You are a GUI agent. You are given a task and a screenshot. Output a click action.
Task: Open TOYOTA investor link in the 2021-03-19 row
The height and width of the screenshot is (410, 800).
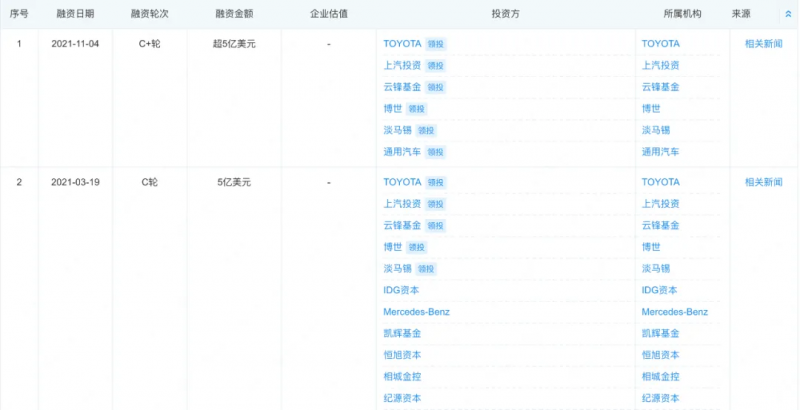point(402,183)
